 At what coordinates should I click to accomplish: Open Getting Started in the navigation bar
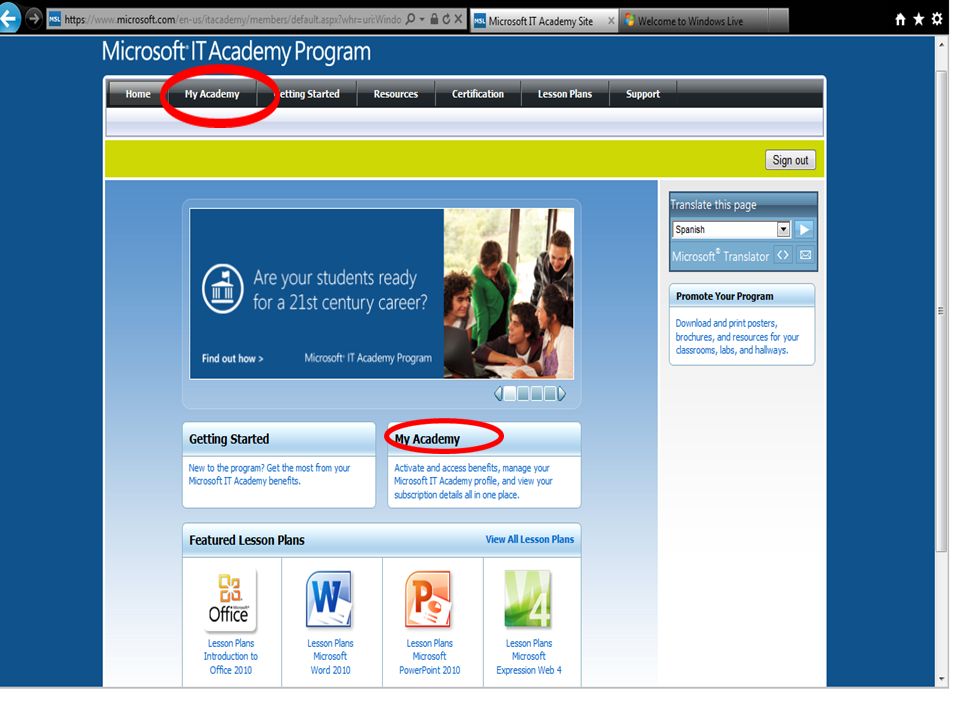point(309,94)
